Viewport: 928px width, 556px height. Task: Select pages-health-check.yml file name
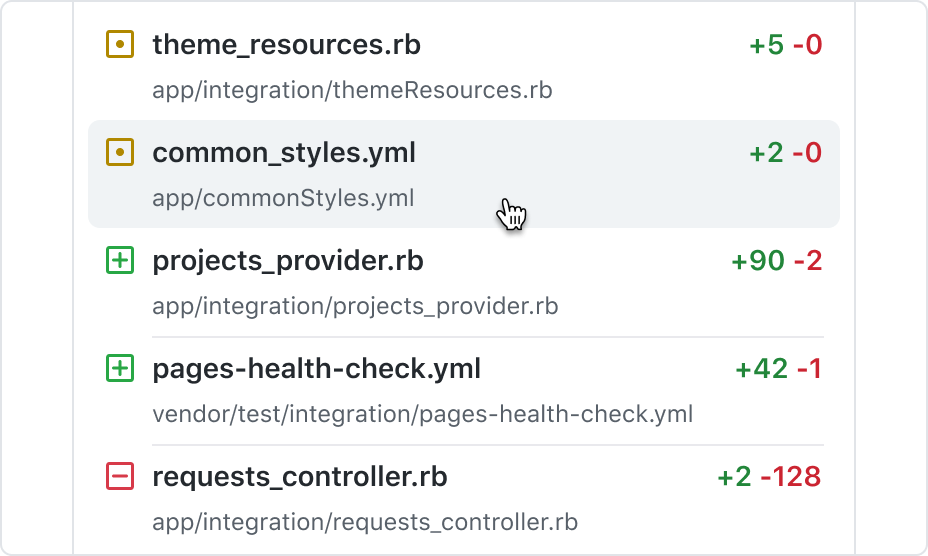coord(317,369)
